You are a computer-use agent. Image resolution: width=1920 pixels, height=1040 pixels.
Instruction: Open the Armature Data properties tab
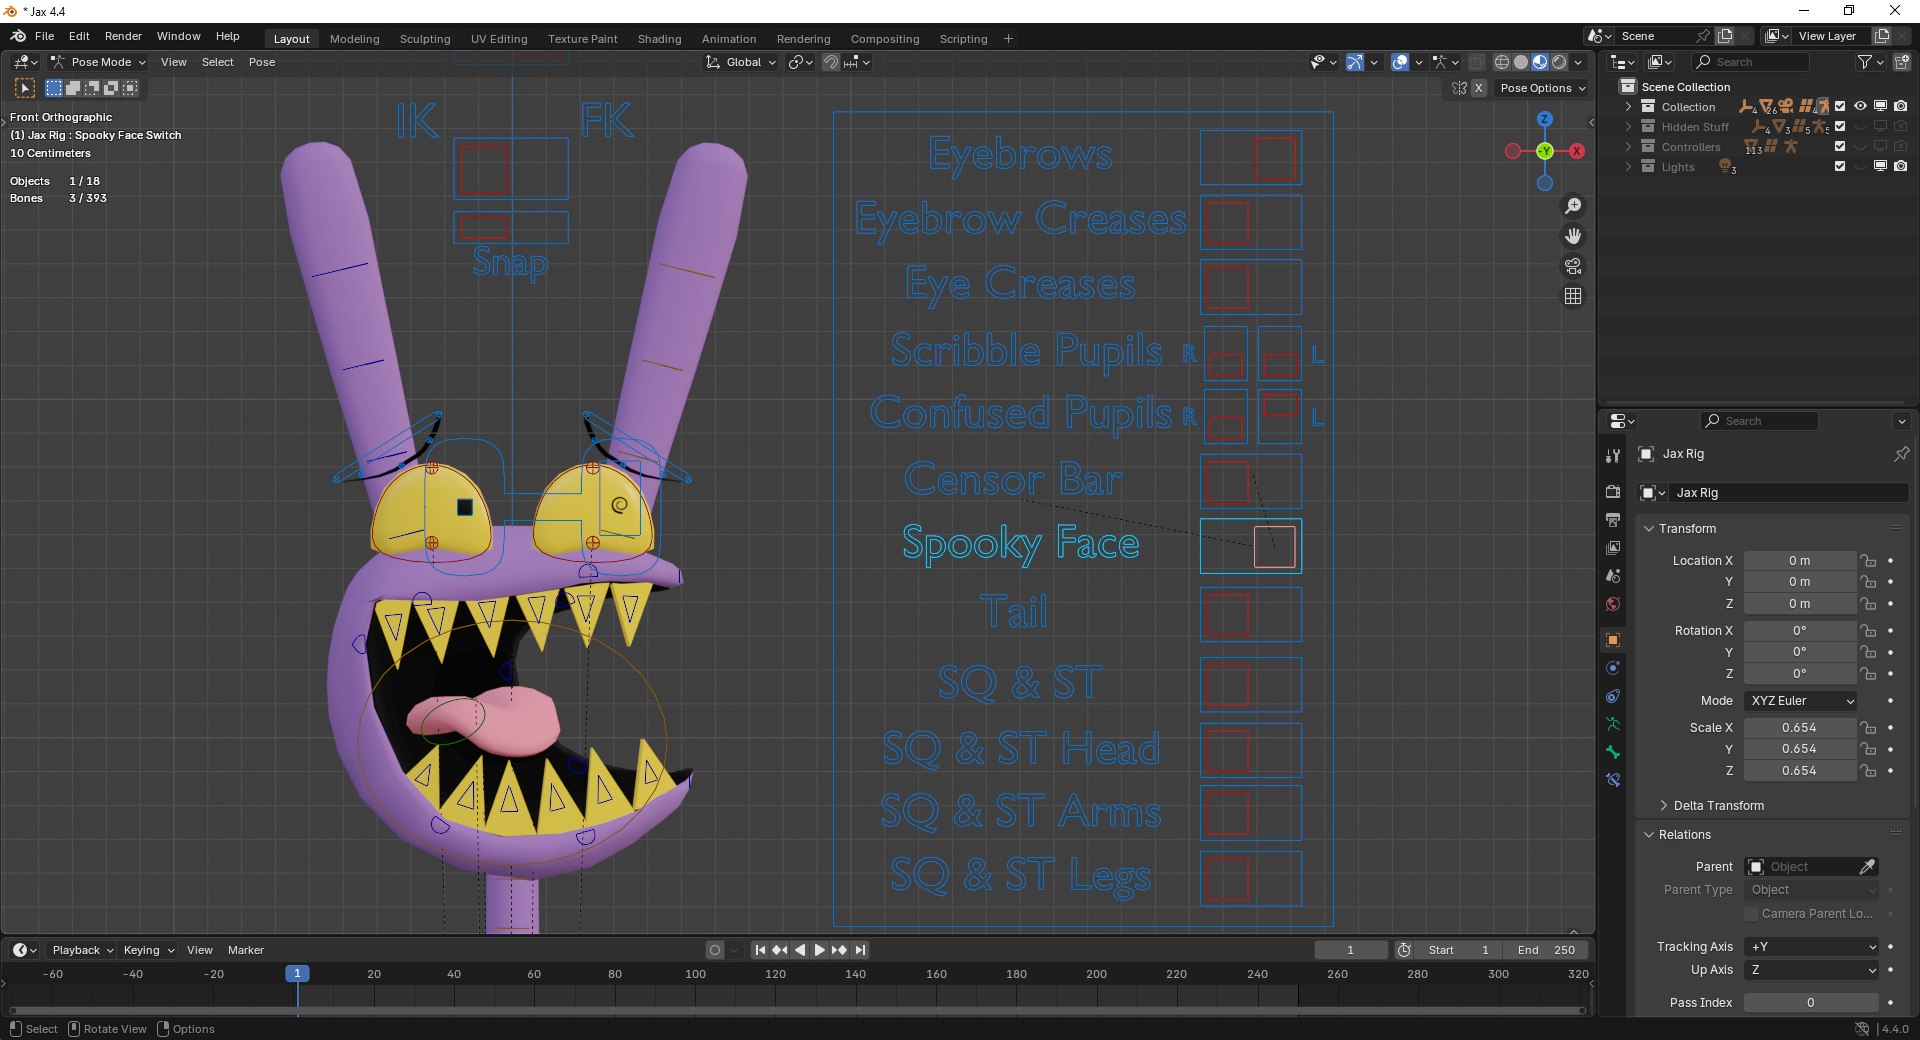click(x=1612, y=724)
